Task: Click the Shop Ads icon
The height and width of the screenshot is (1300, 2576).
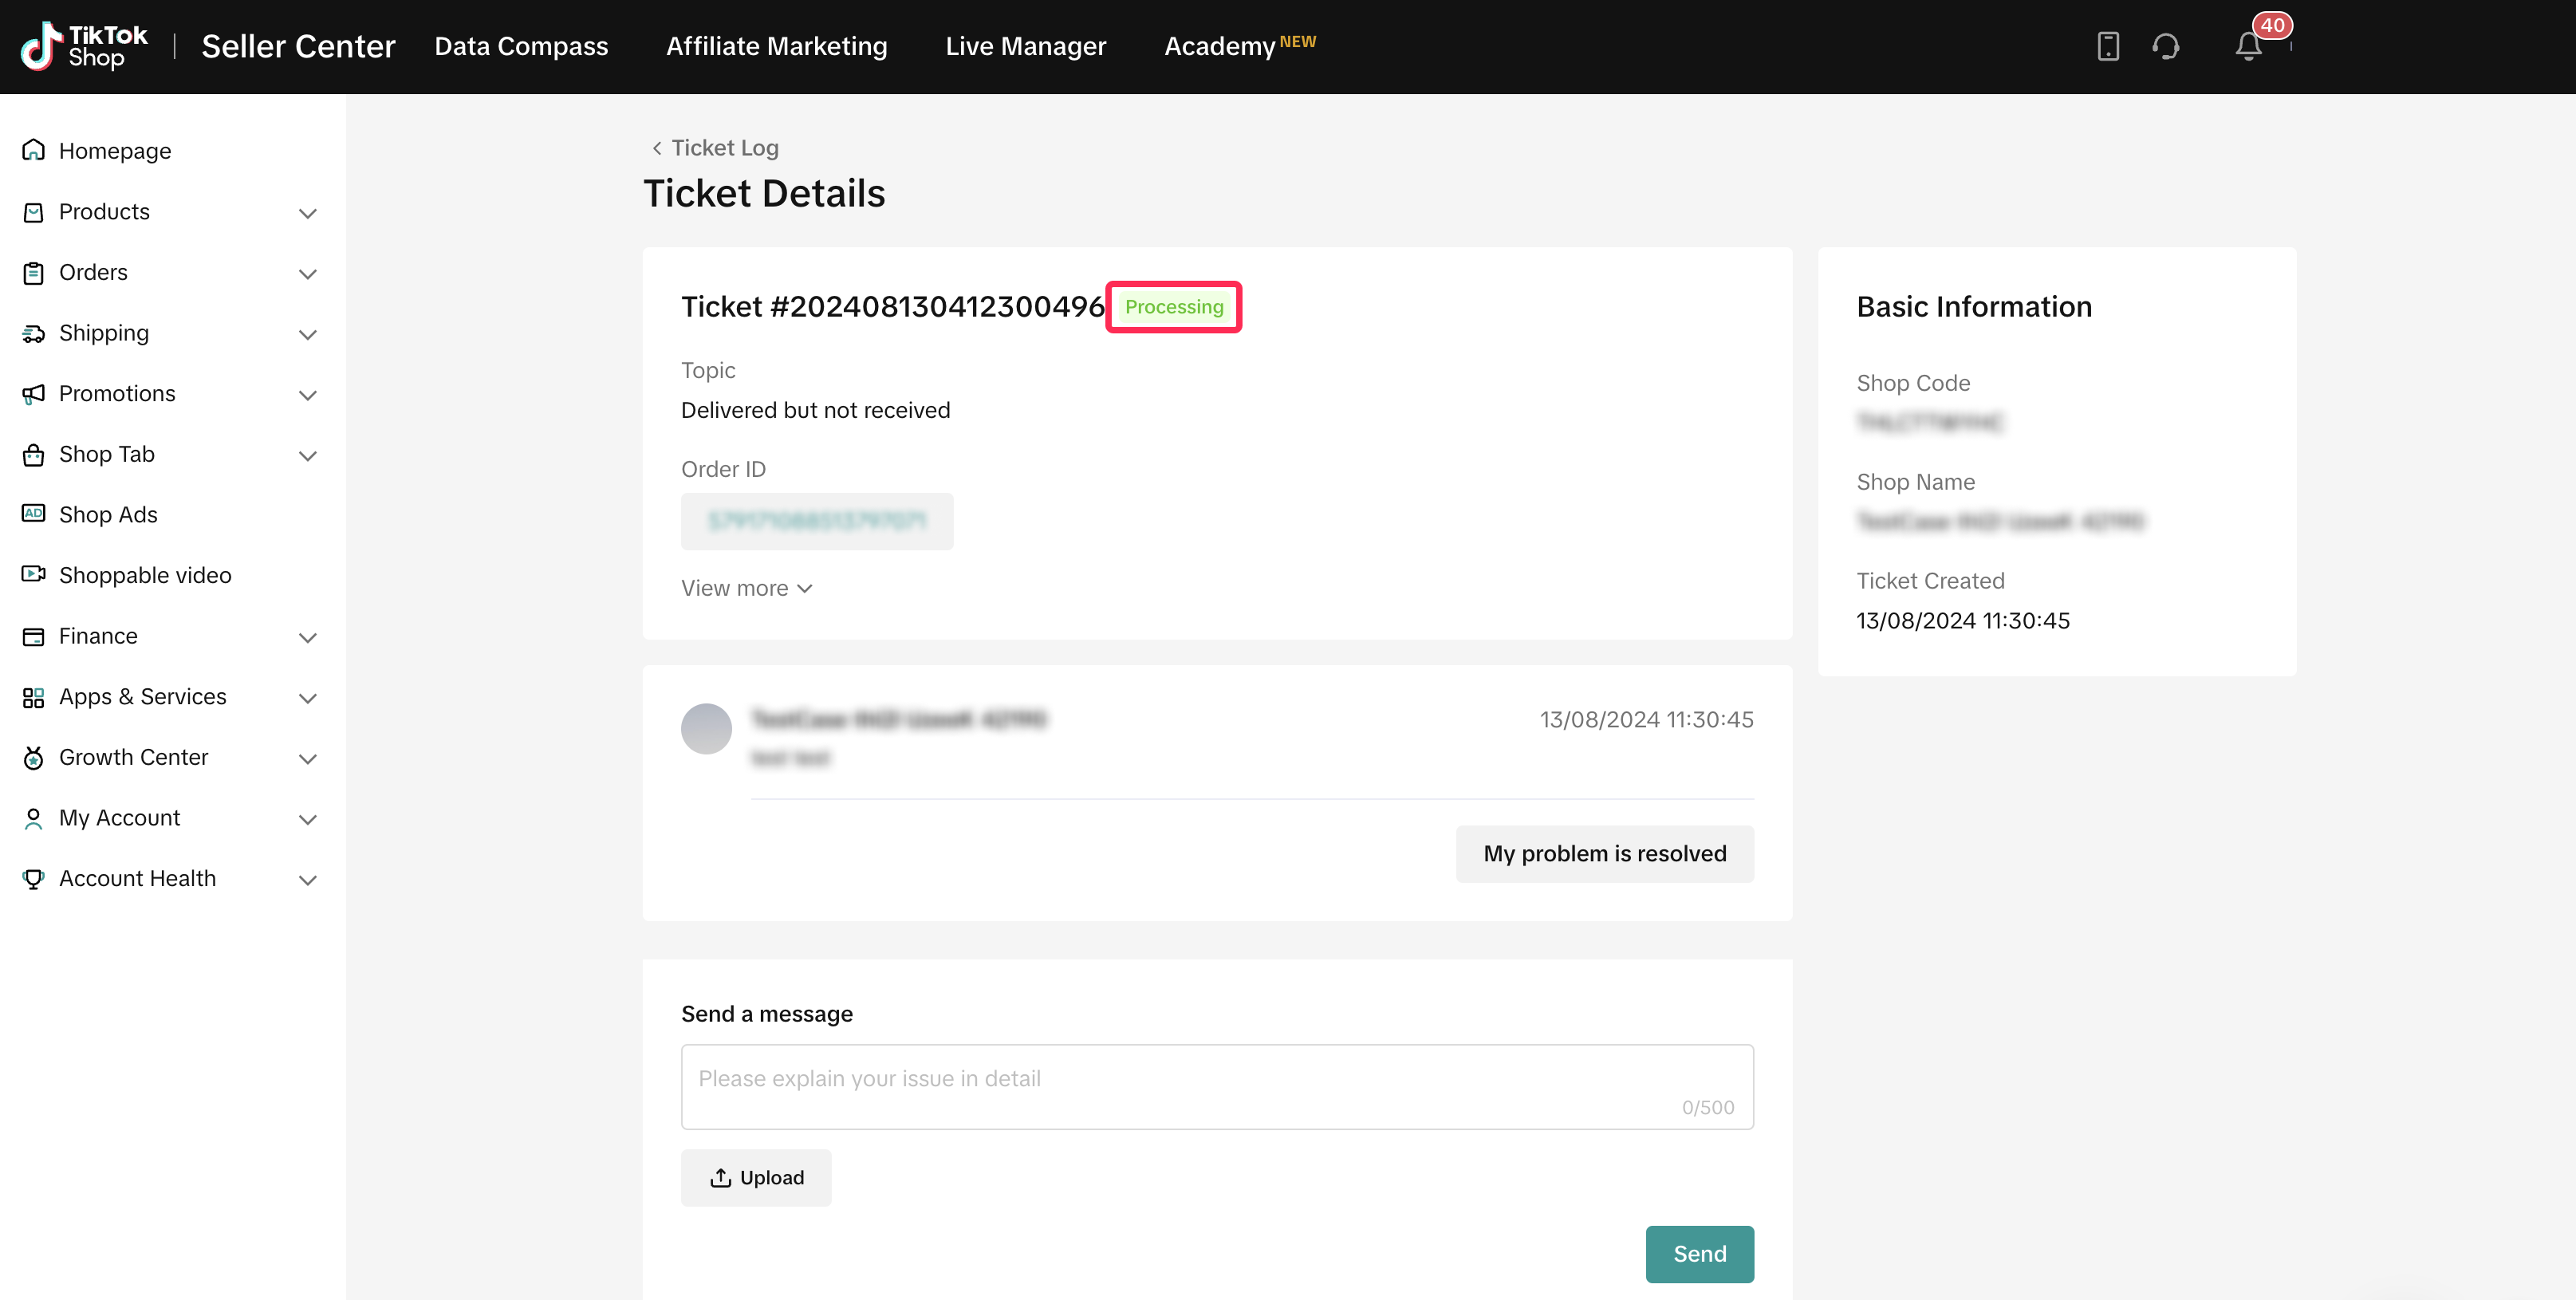Action: pyautogui.click(x=33, y=514)
